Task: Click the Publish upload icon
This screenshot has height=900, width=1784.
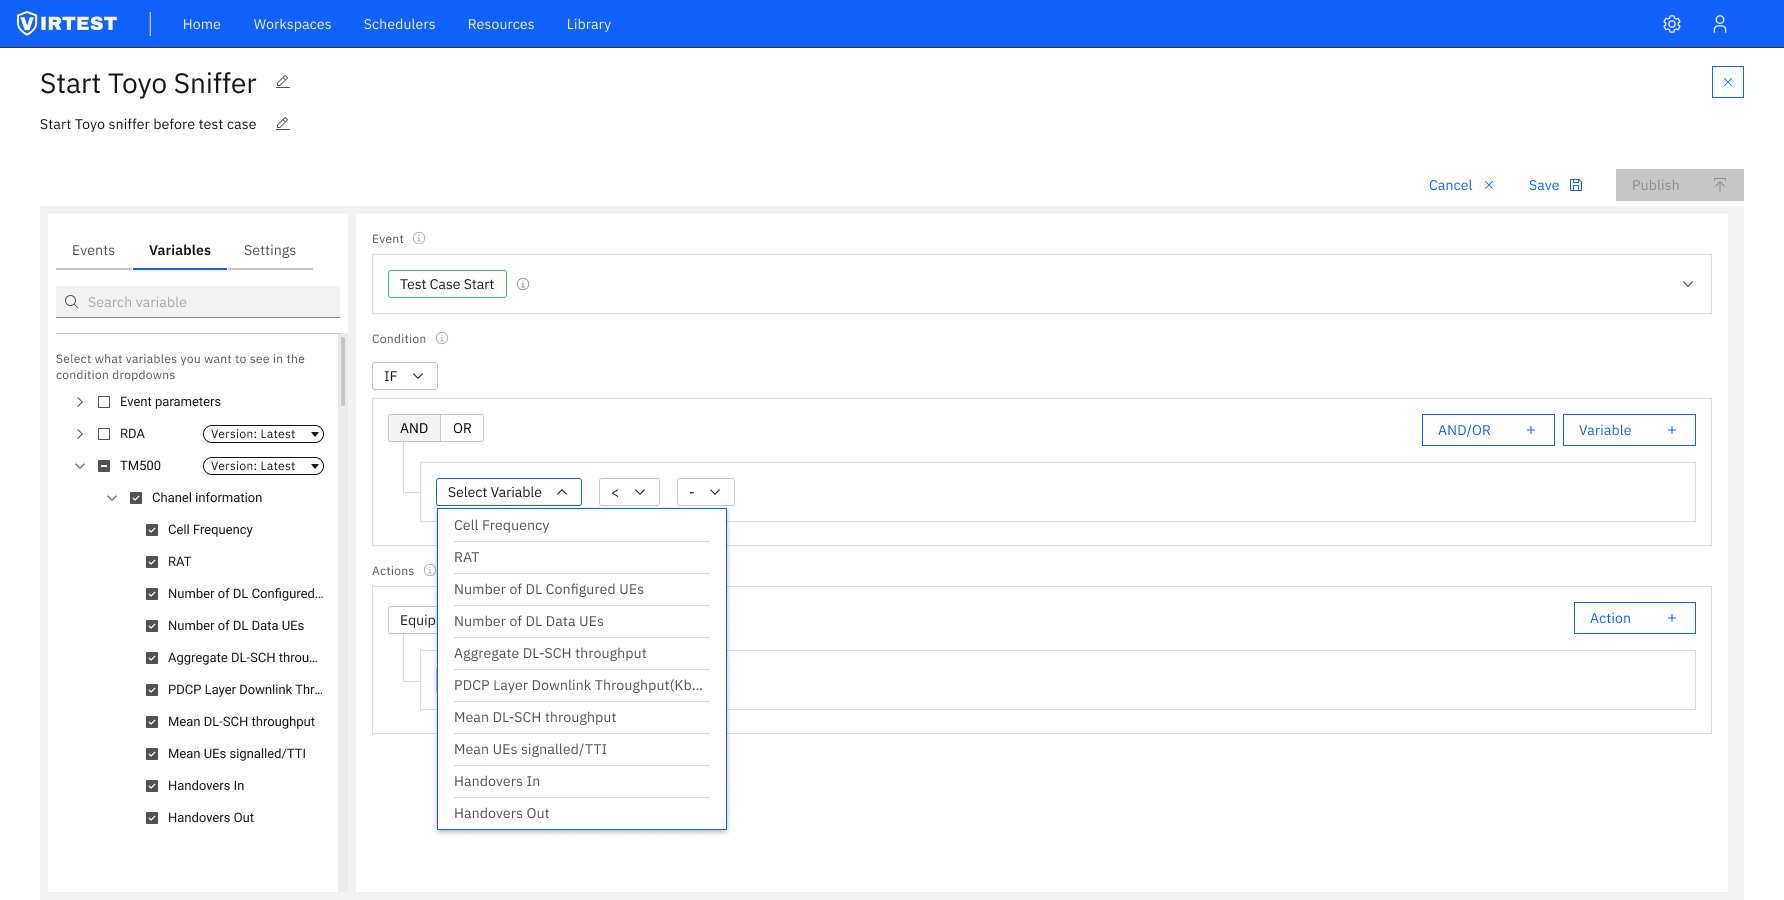Action: click(x=1719, y=185)
